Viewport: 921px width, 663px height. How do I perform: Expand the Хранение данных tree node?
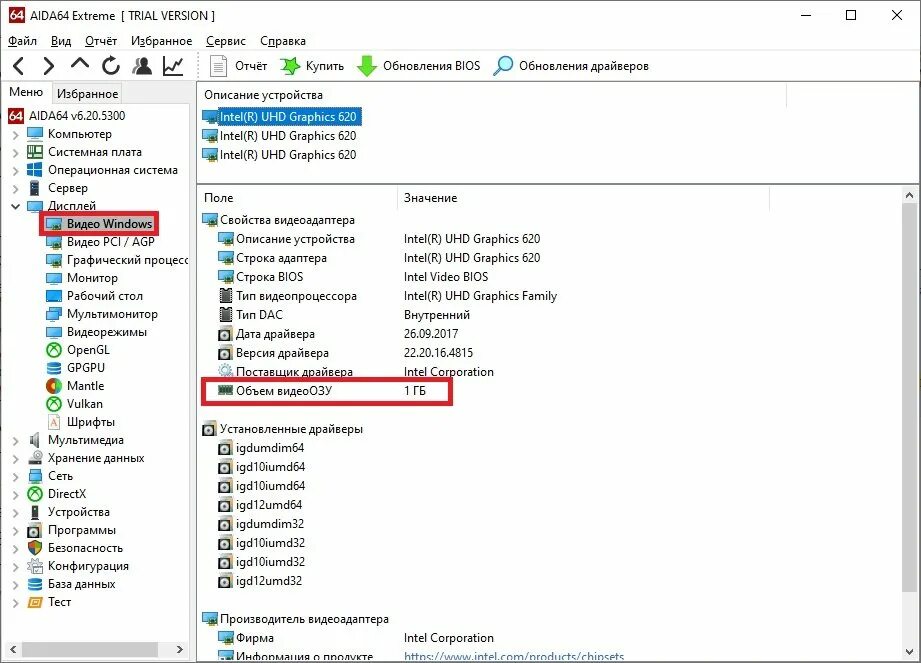point(16,459)
